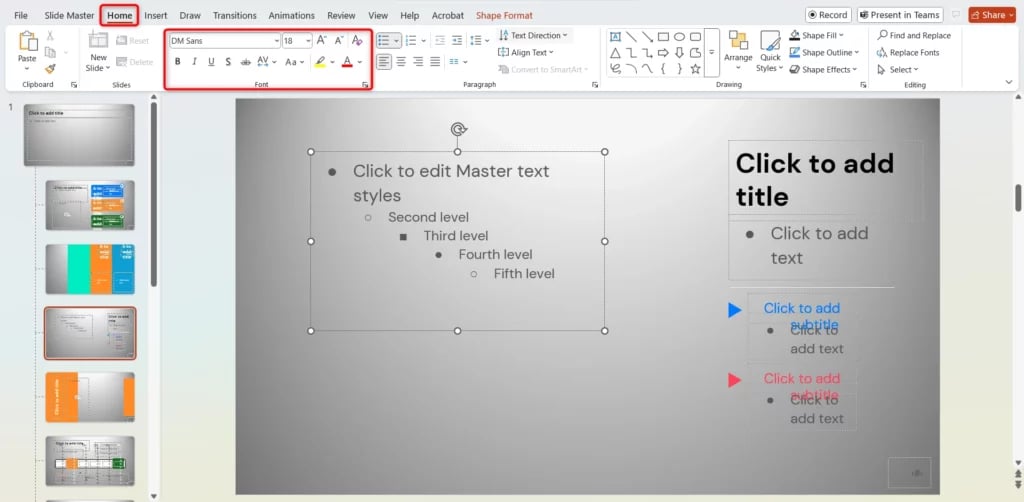
Task: Toggle Italic formatting
Action: pyautogui.click(x=194, y=62)
